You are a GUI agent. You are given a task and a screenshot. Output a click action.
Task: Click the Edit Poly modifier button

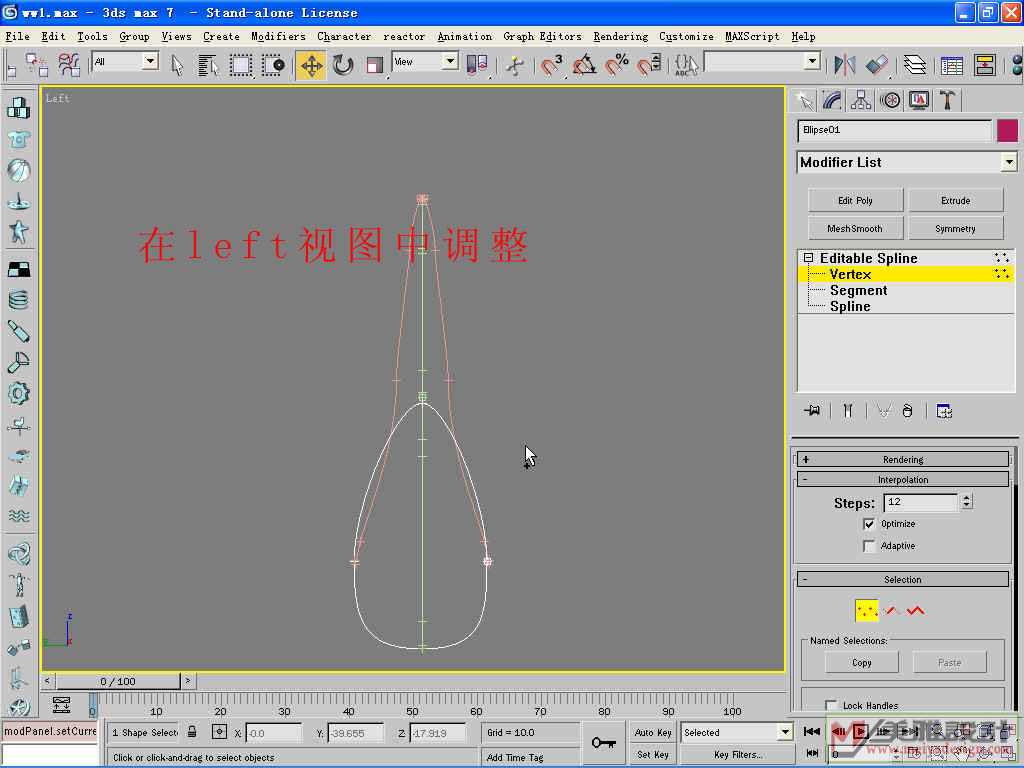pos(856,200)
